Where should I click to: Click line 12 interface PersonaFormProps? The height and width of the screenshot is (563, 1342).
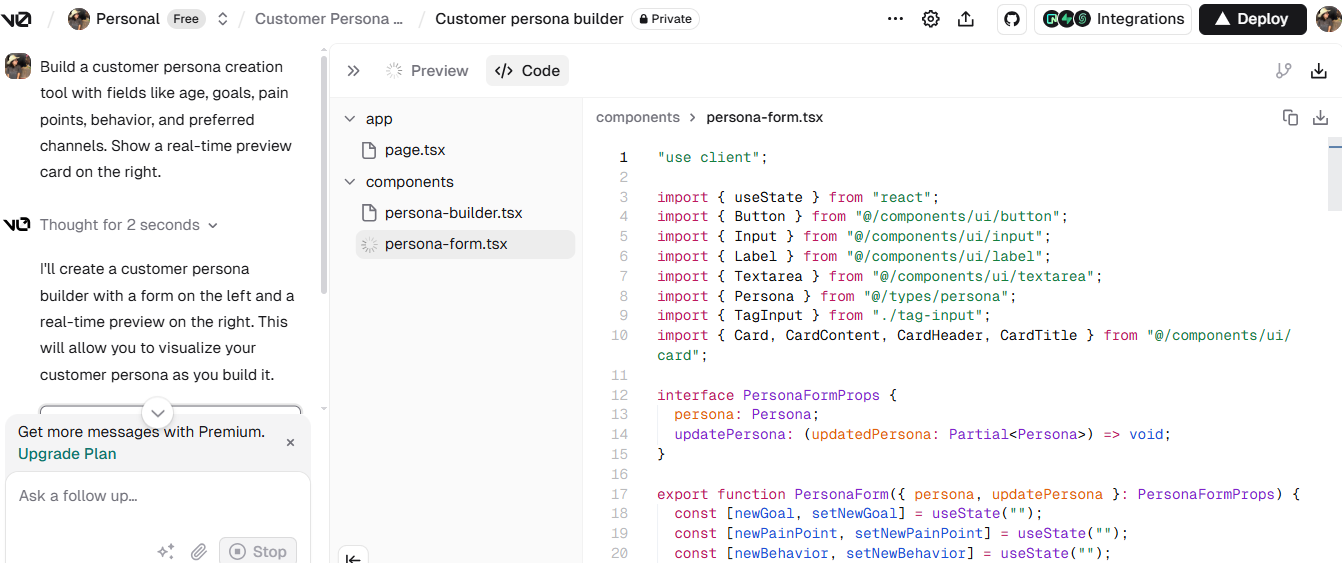[x=777, y=395]
